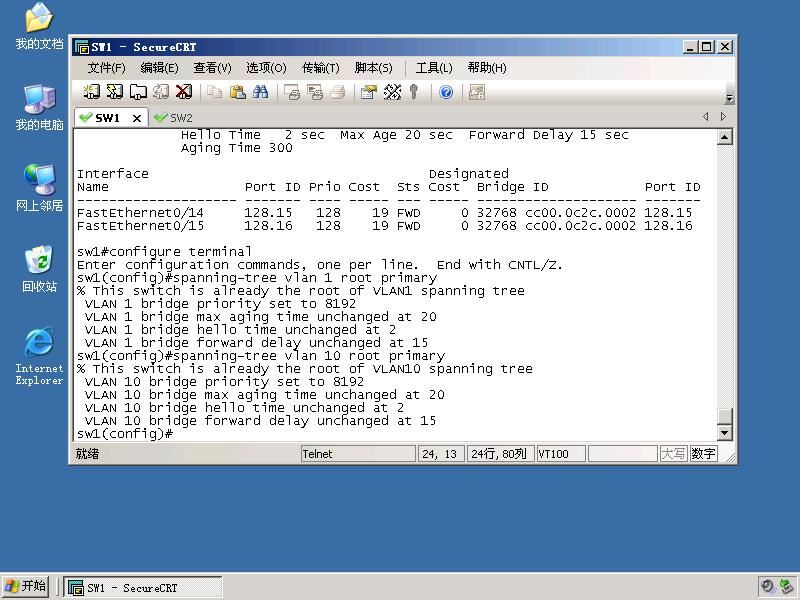Open the 脚本(S) menu

(373, 68)
